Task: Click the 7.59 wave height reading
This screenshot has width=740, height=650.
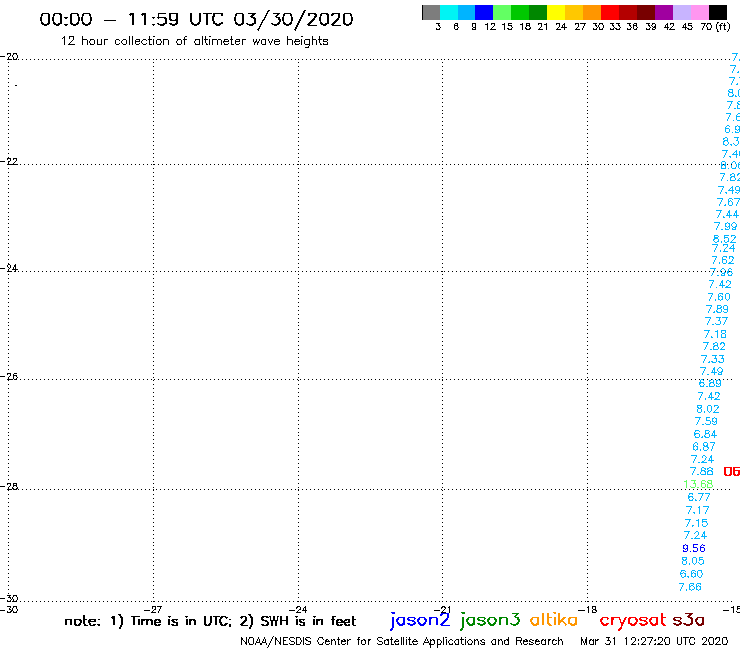Action: point(706,421)
